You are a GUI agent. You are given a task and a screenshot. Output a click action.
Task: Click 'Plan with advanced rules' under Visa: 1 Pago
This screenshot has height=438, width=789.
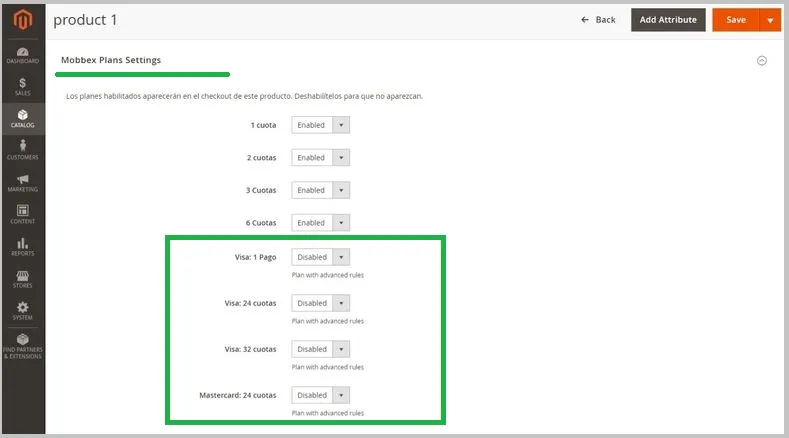coord(328,275)
